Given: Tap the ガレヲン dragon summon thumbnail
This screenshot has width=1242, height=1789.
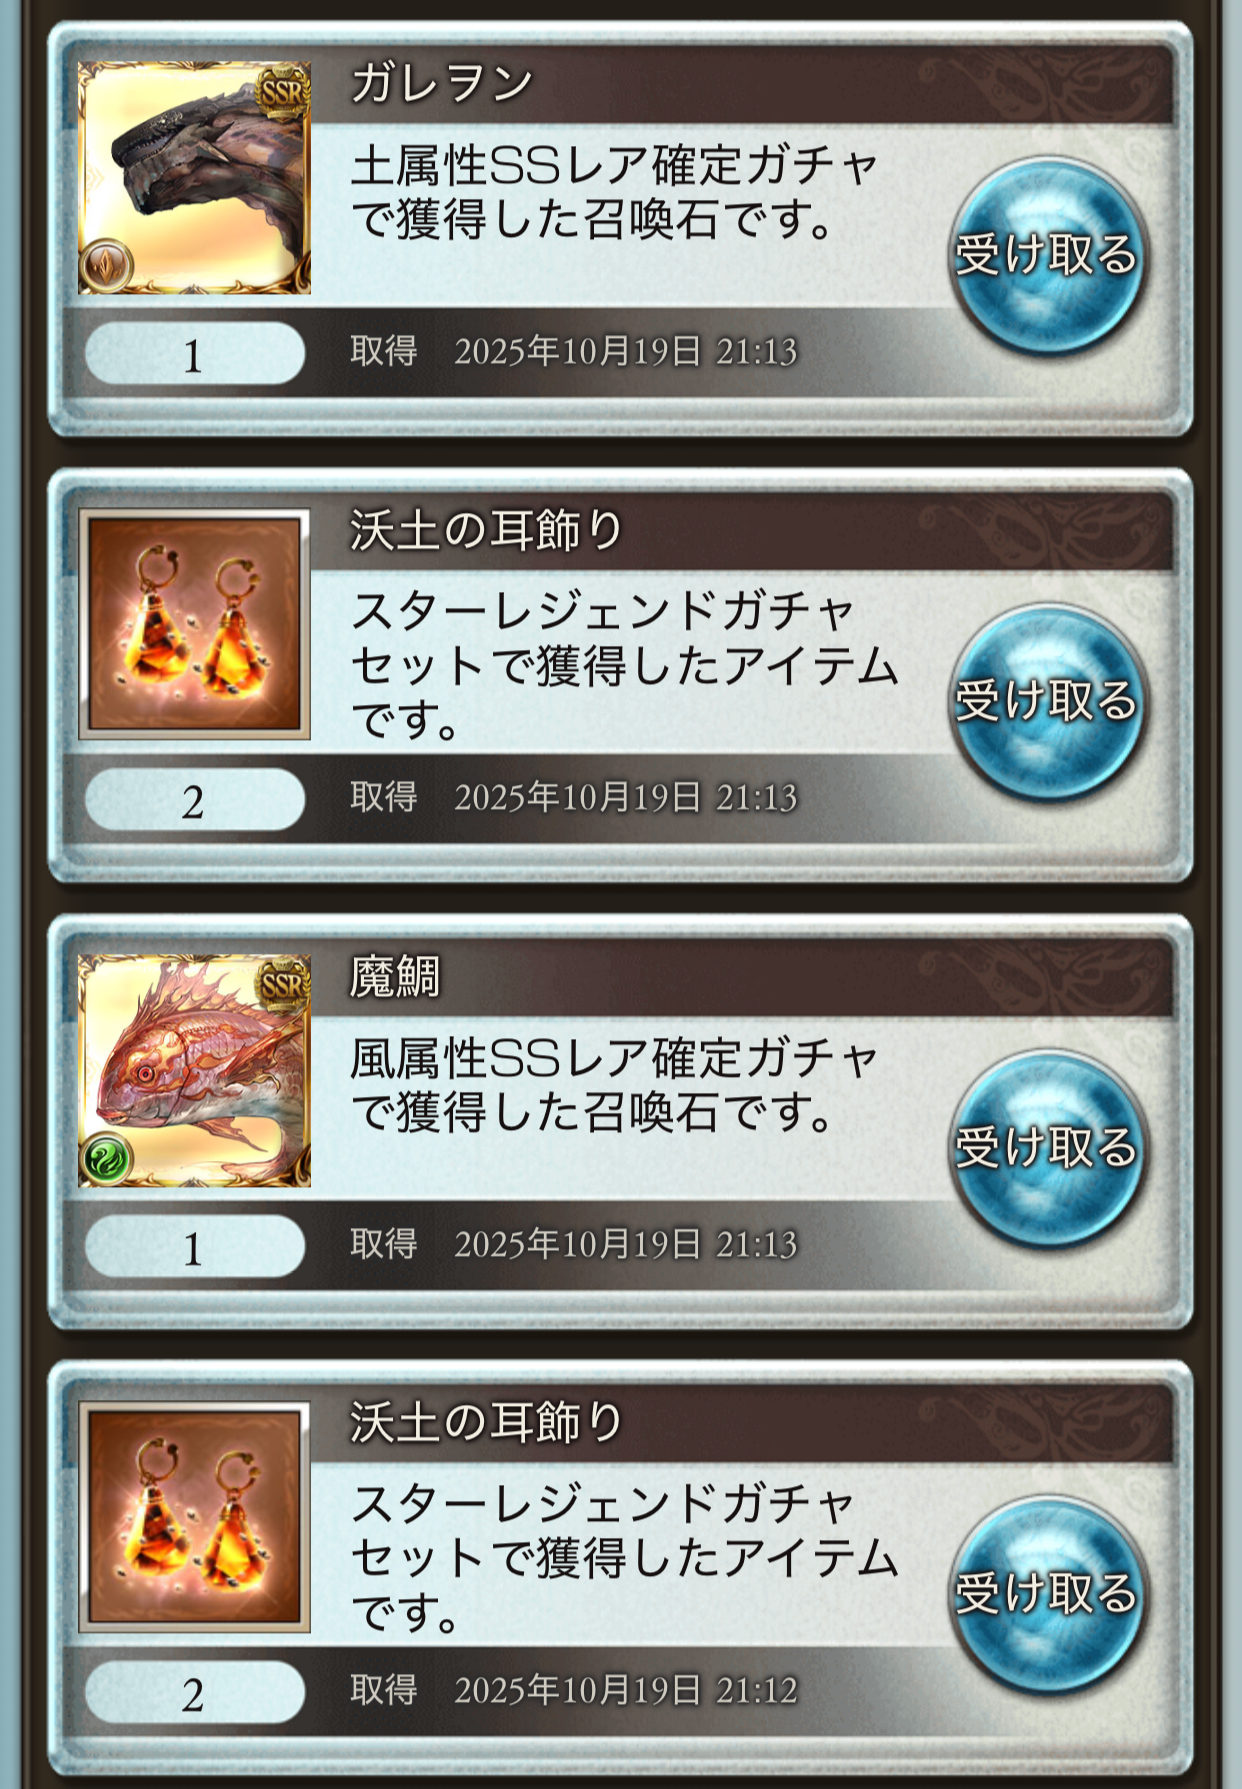Looking at the screenshot, I should click(x=194, y=178).
